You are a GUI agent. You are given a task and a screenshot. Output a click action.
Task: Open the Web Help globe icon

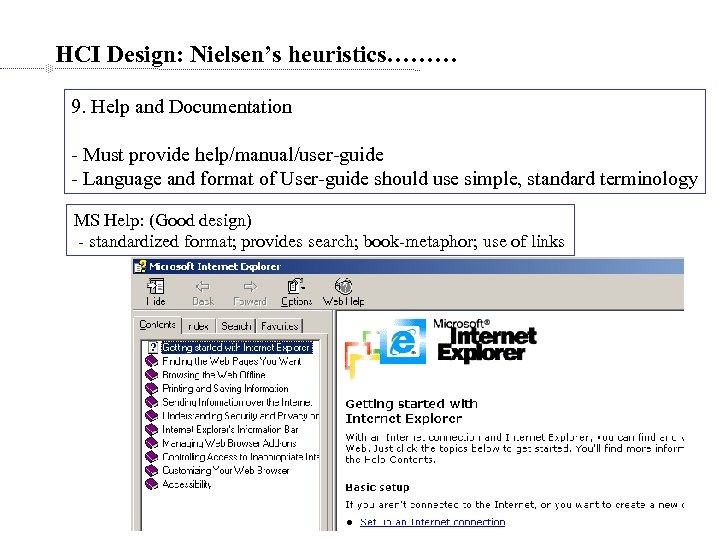[343, 287]
